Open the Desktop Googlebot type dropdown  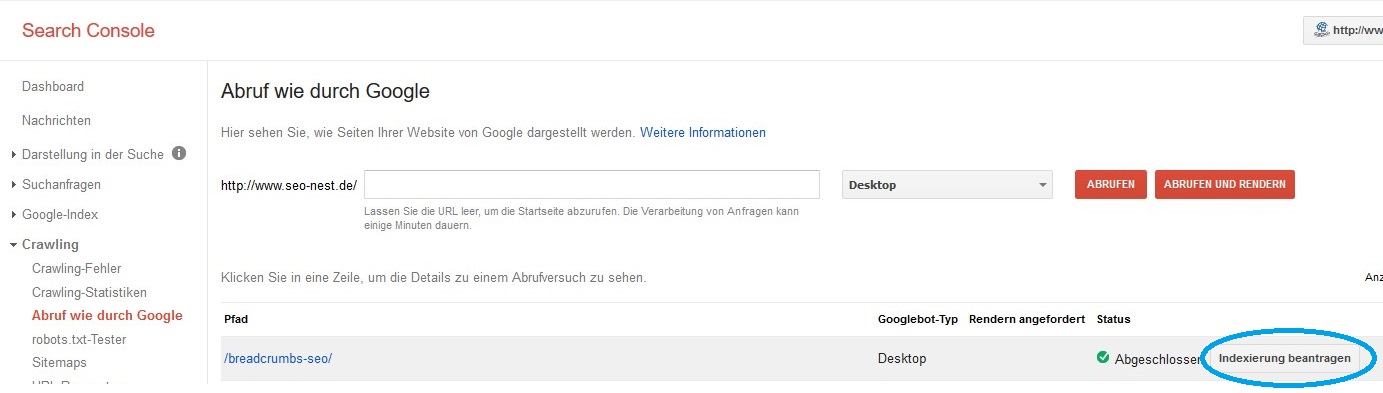[947, 185]
